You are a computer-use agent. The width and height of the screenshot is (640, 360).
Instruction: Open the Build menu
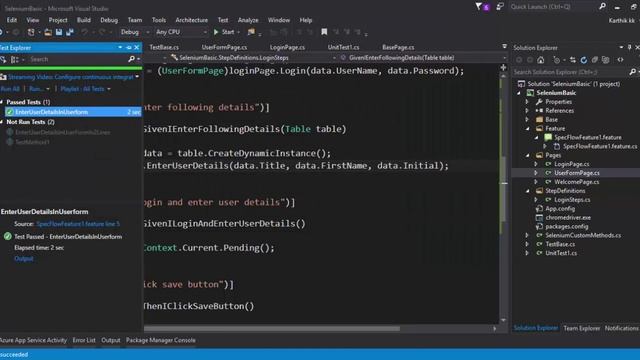click(x=84, y=20)
